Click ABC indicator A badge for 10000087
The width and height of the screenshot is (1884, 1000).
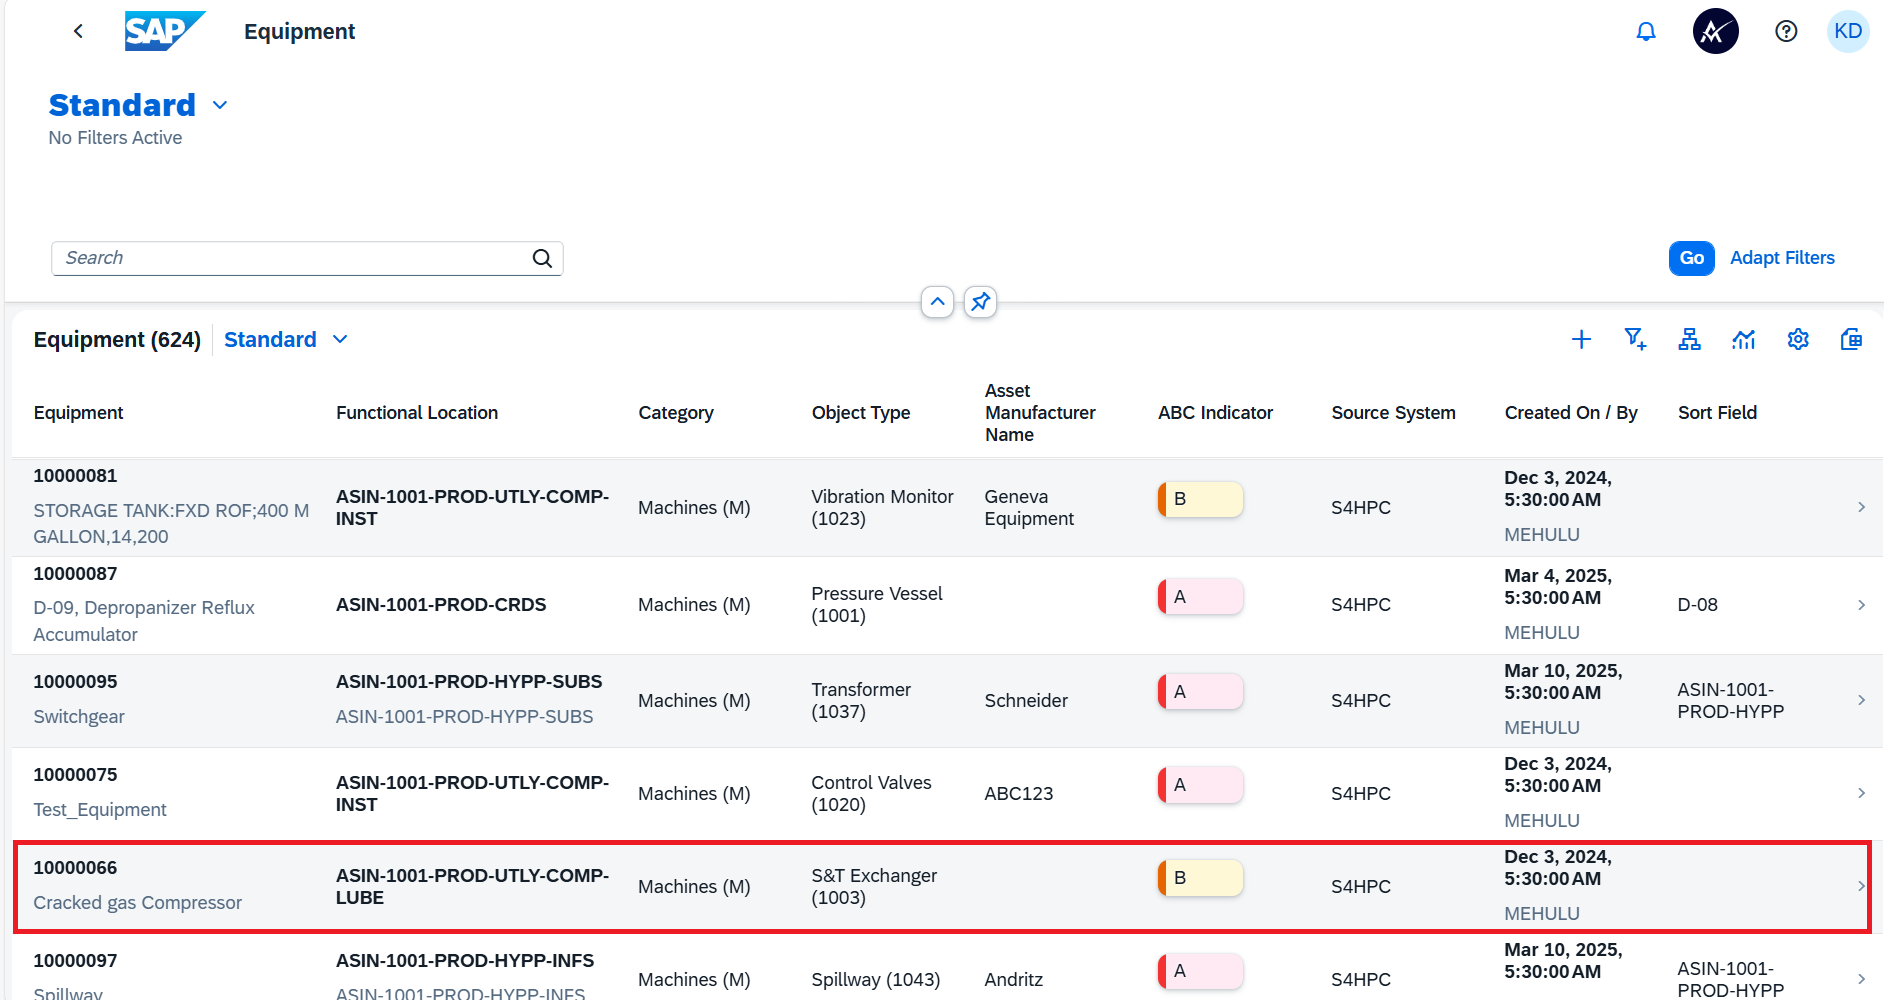[1200, 597]
